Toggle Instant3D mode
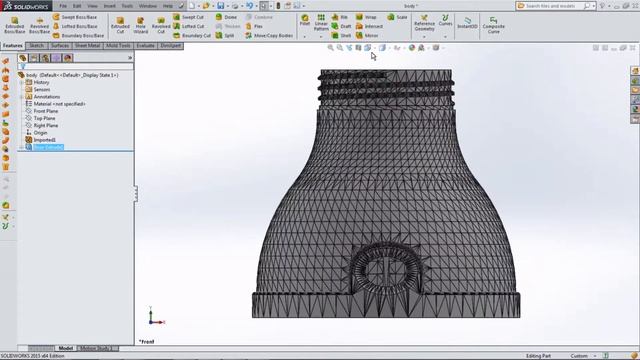The width and height of the screenshot is (640, 360). 467,23
